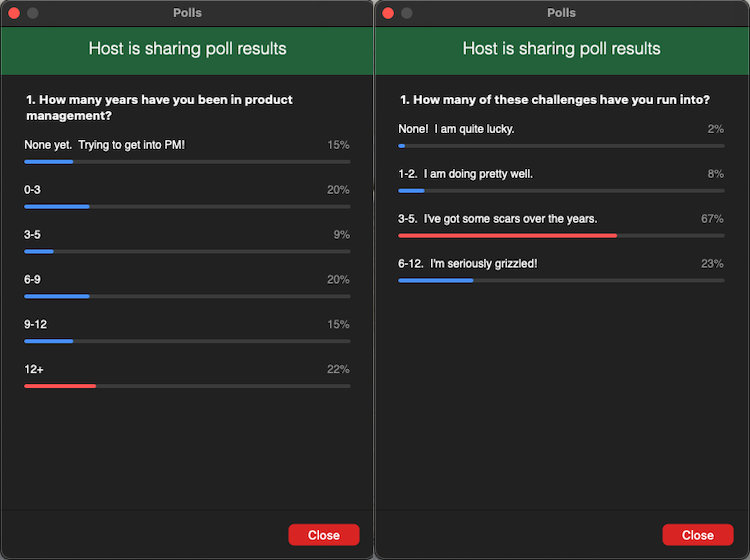Select "None! I am quite lucky." answer

pos(456,129)
